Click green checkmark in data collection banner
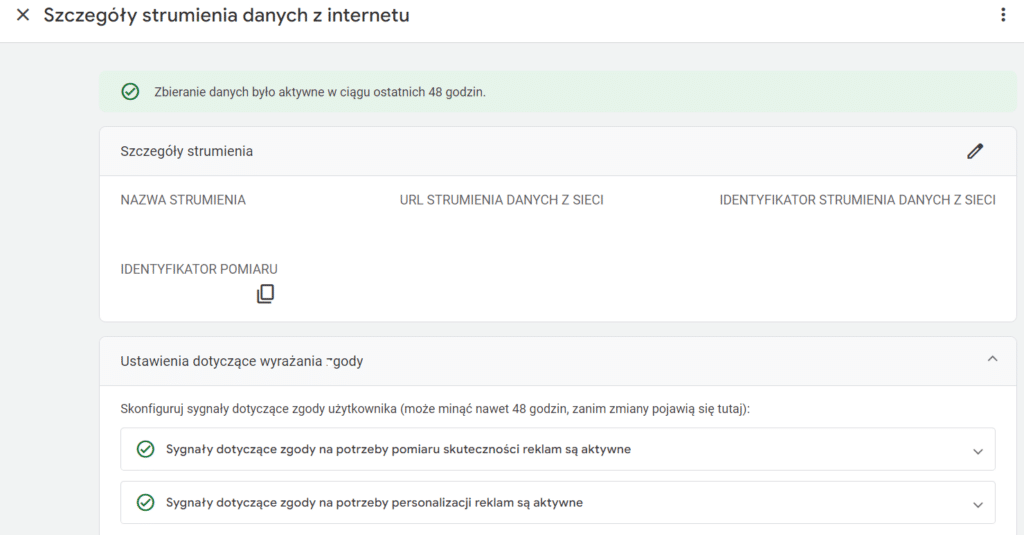1024x535 pixels. (x=130, y=91)
